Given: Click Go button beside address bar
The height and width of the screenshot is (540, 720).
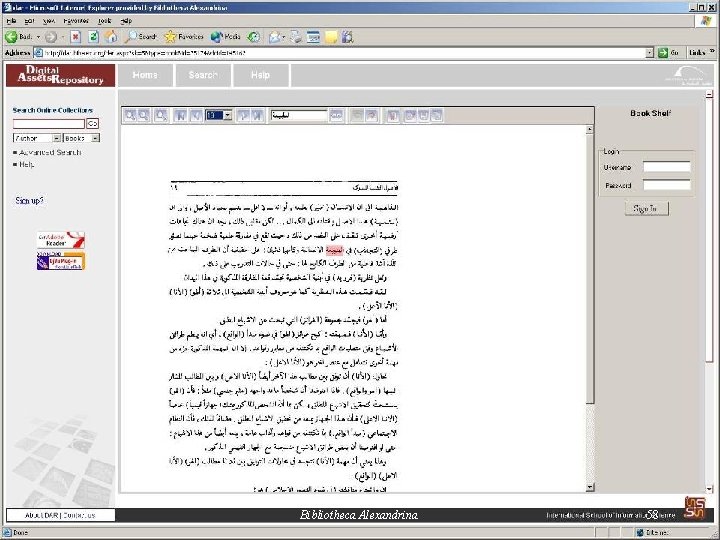Looking at the screenshot, I should click(669, 53).
